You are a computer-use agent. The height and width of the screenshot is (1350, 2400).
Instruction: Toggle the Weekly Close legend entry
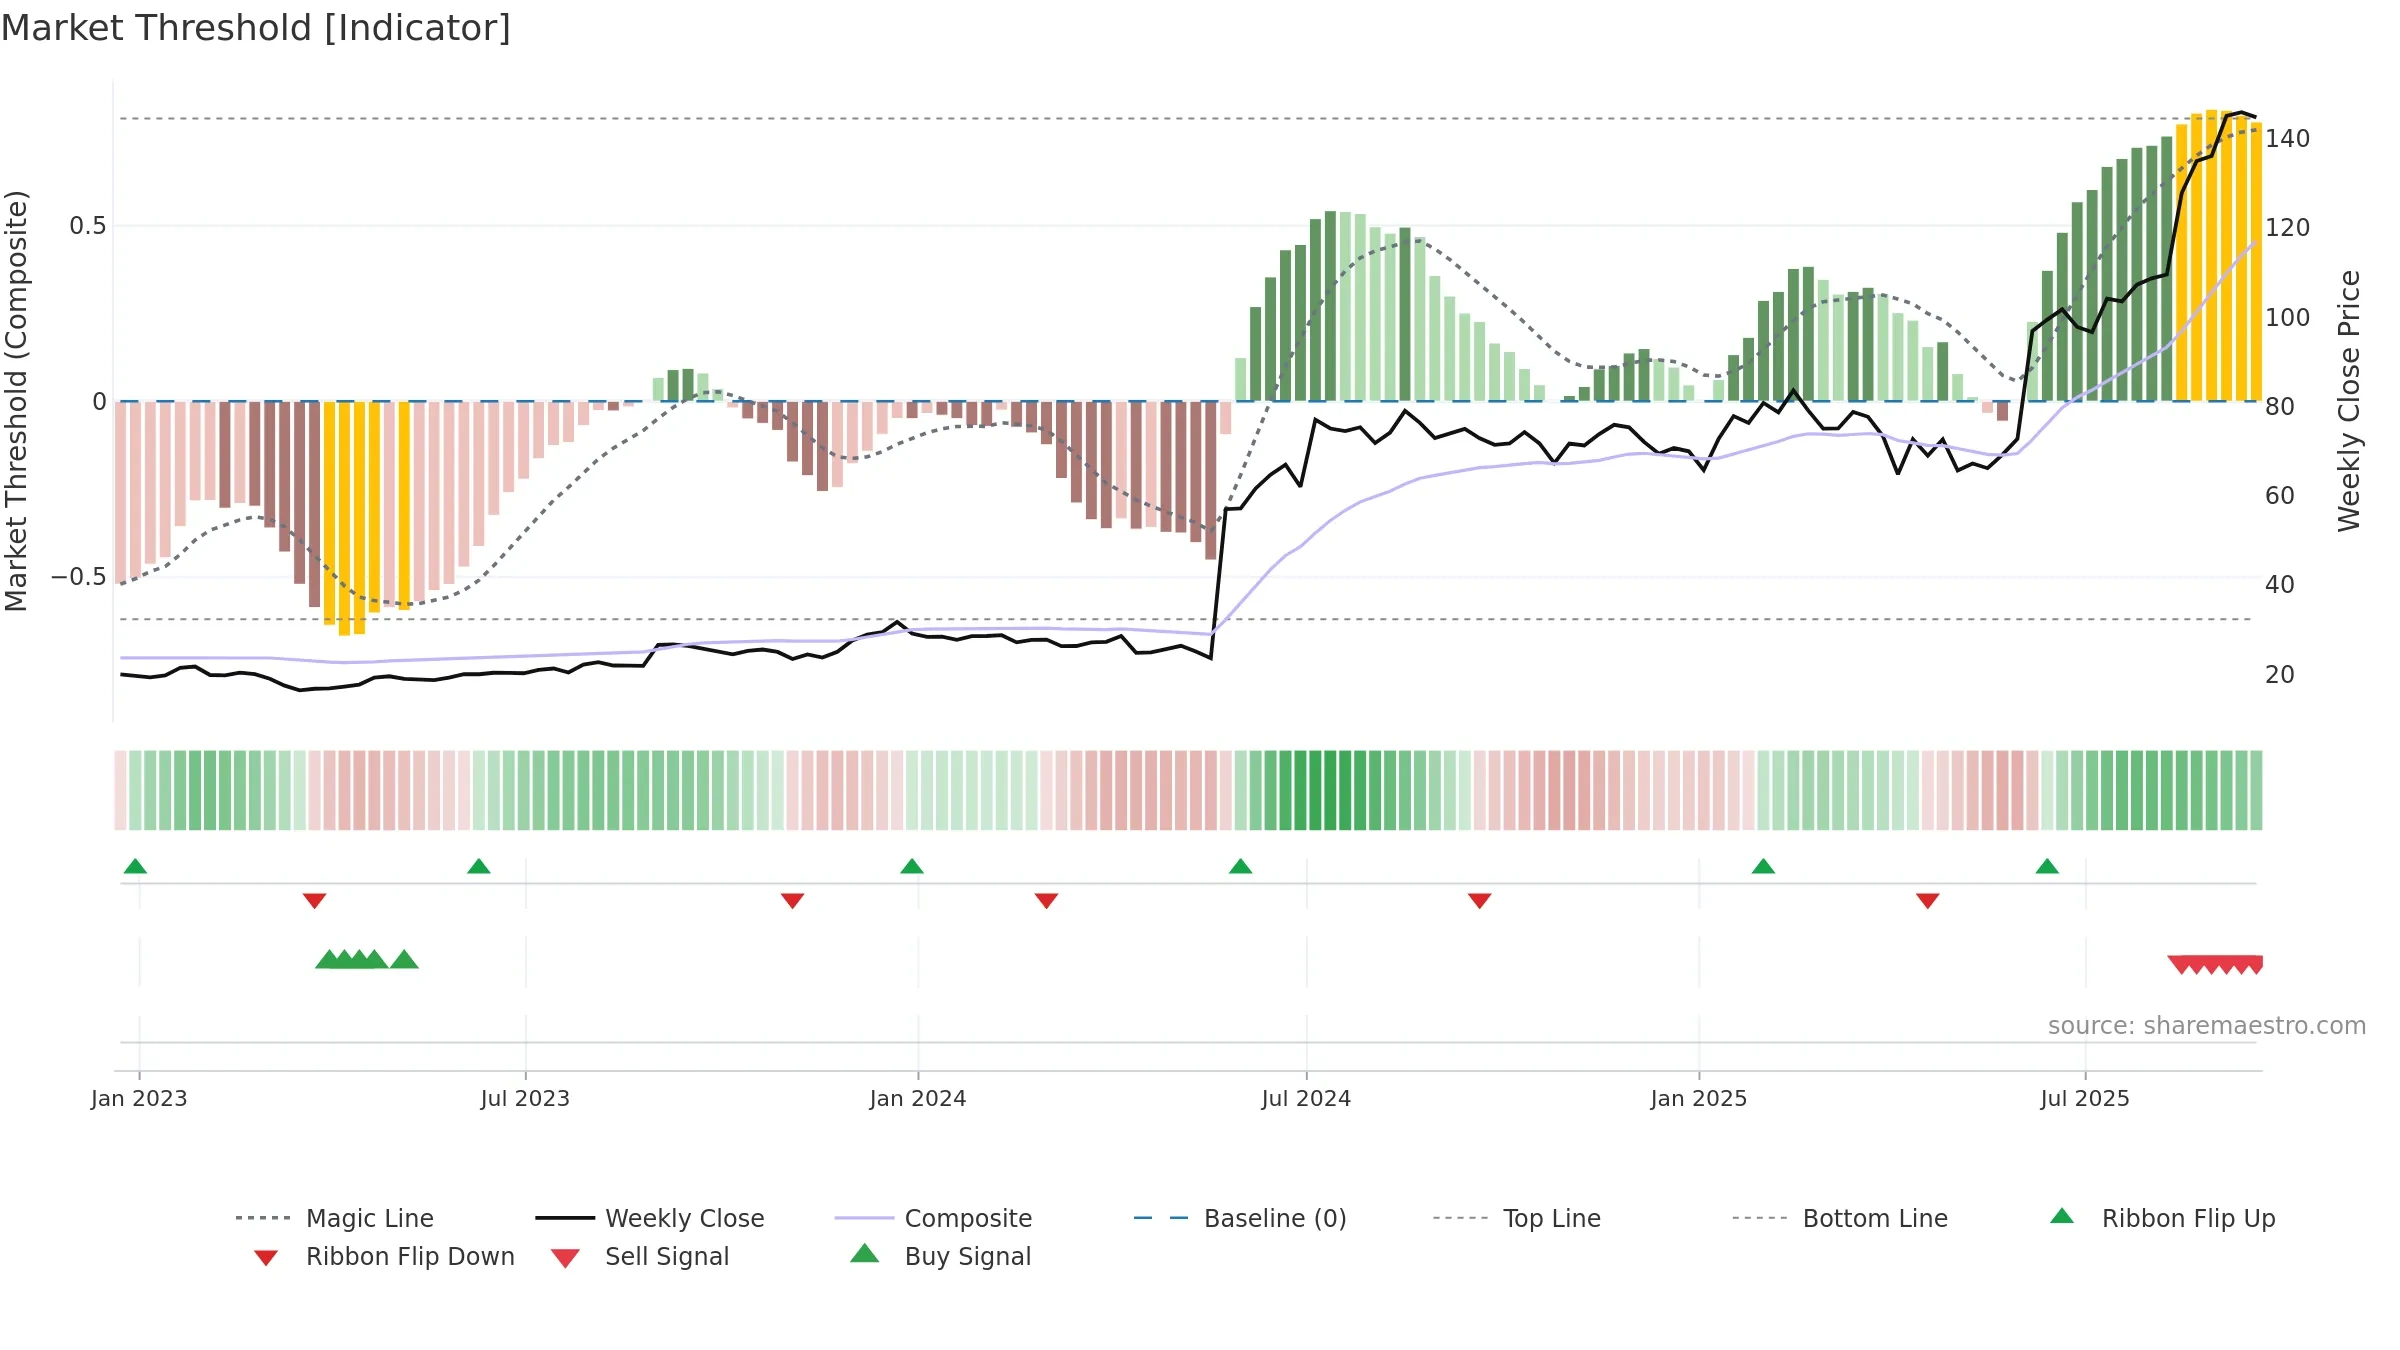click(x=650, y=1218)
